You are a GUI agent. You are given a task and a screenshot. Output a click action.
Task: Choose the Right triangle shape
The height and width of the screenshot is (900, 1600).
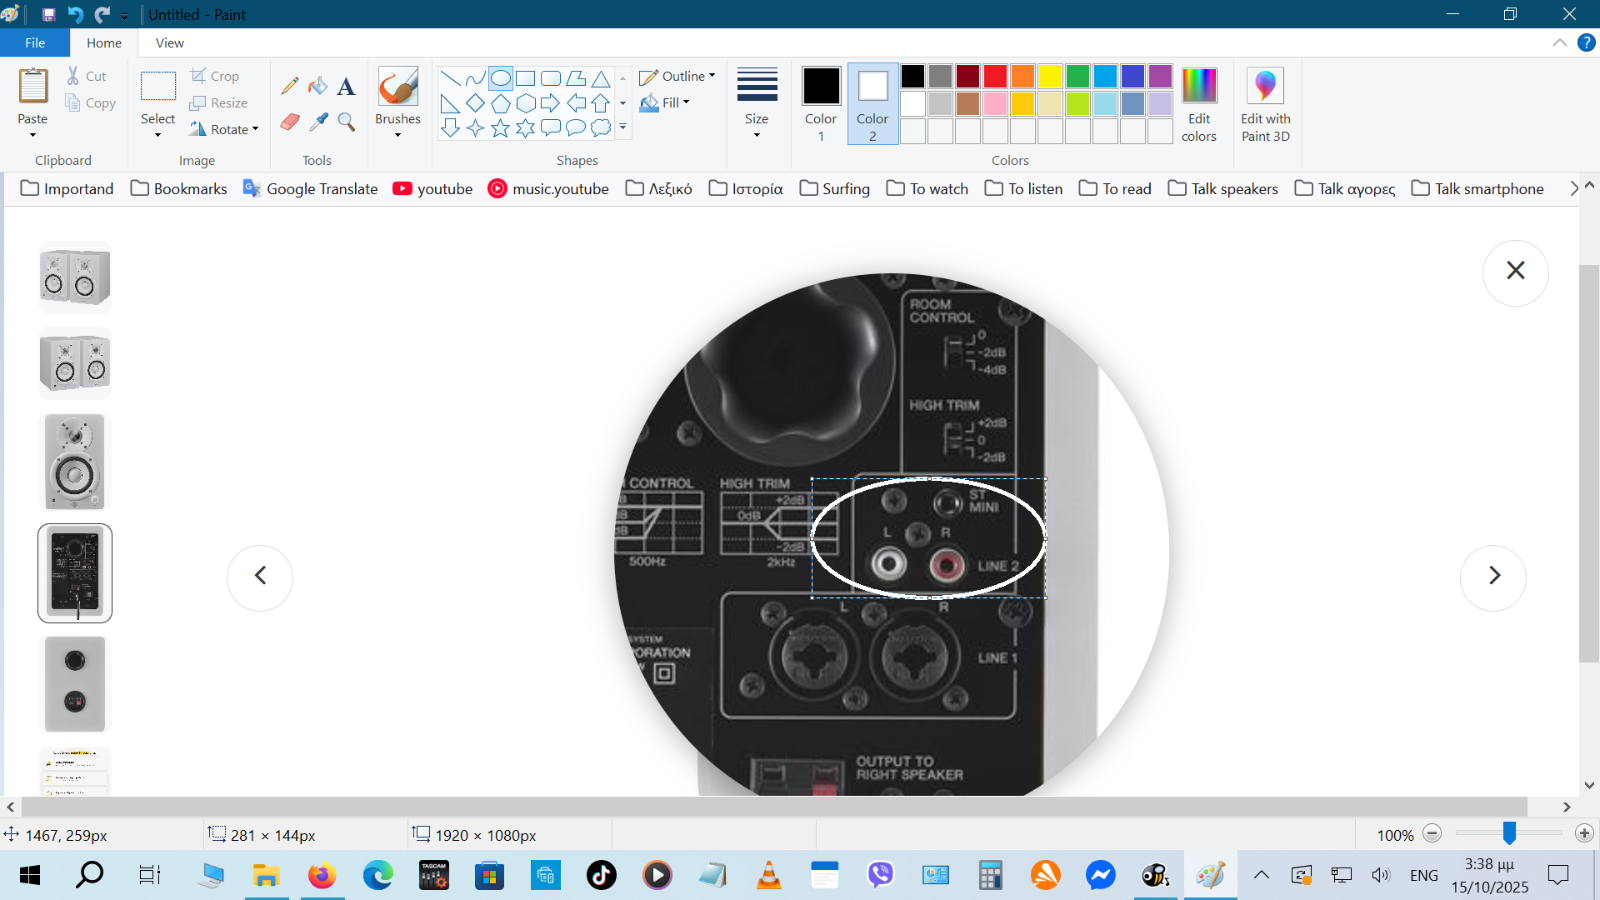[451, 103]
